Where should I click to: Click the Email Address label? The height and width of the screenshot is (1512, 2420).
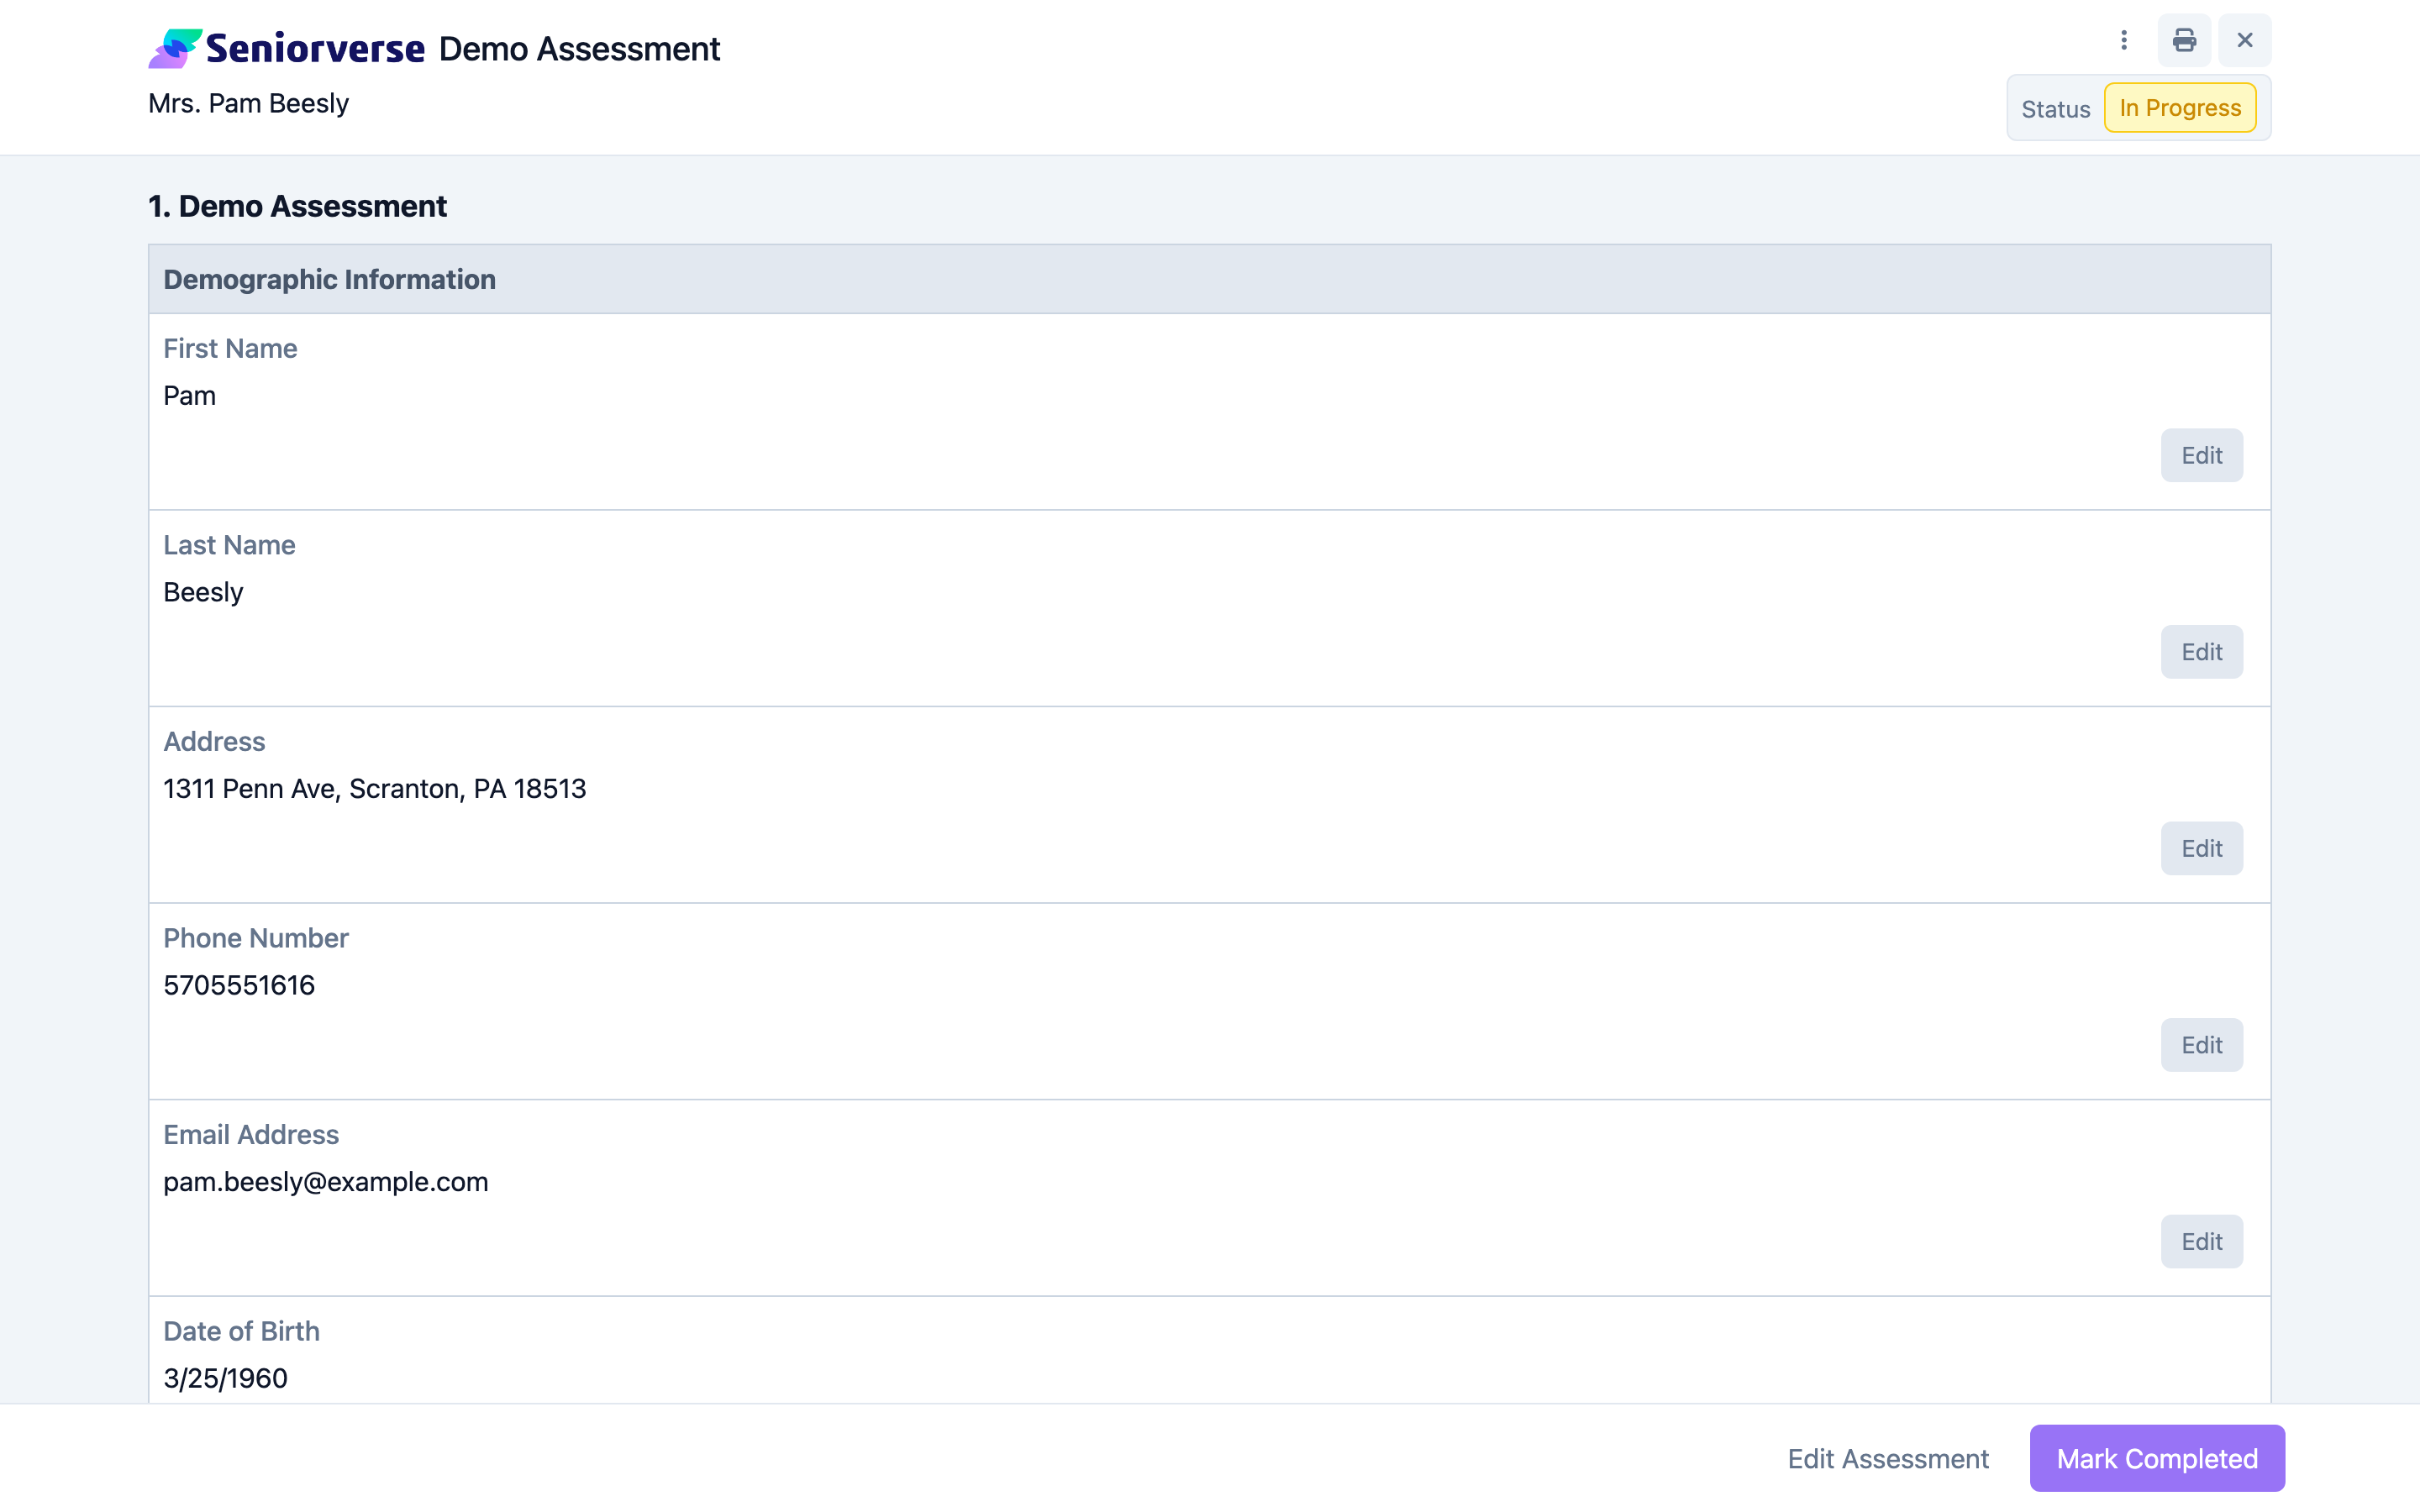[x=251, y=1135]
